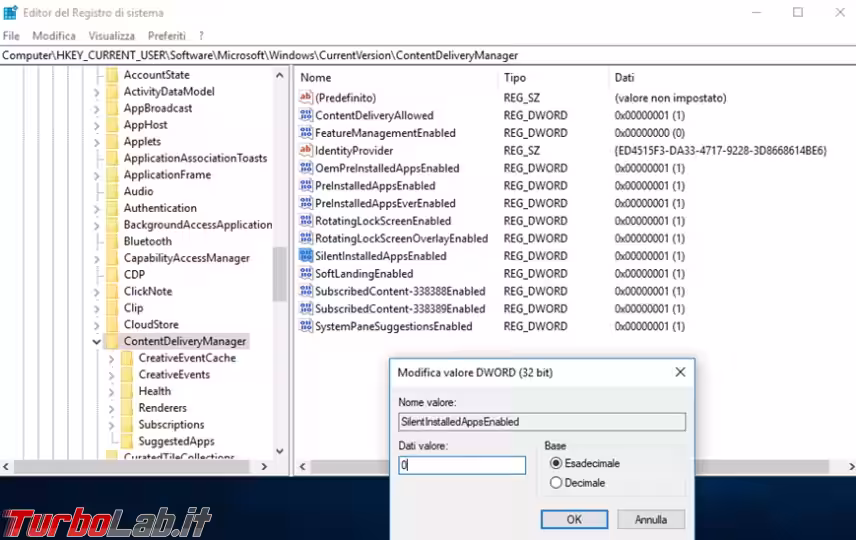
Task: Close the Modifica valore DWORD dialog
Action: point(680,372)
